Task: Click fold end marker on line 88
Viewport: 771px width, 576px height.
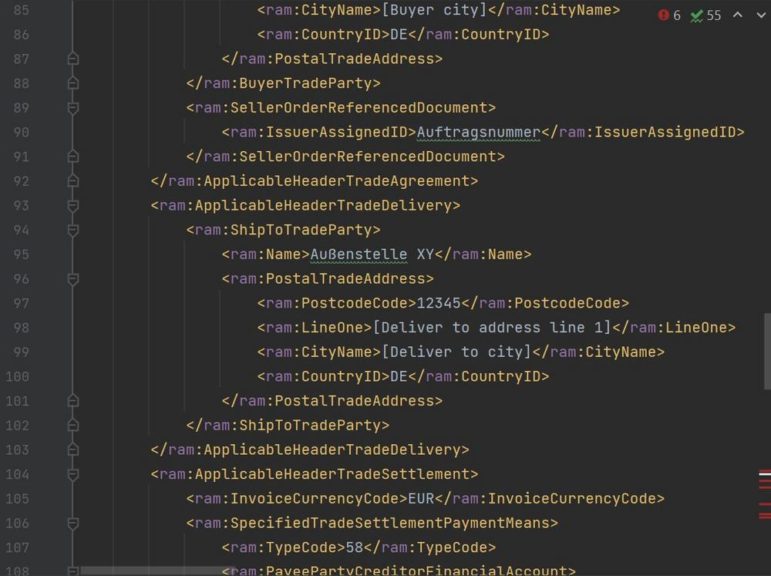Action: point(72,84)
